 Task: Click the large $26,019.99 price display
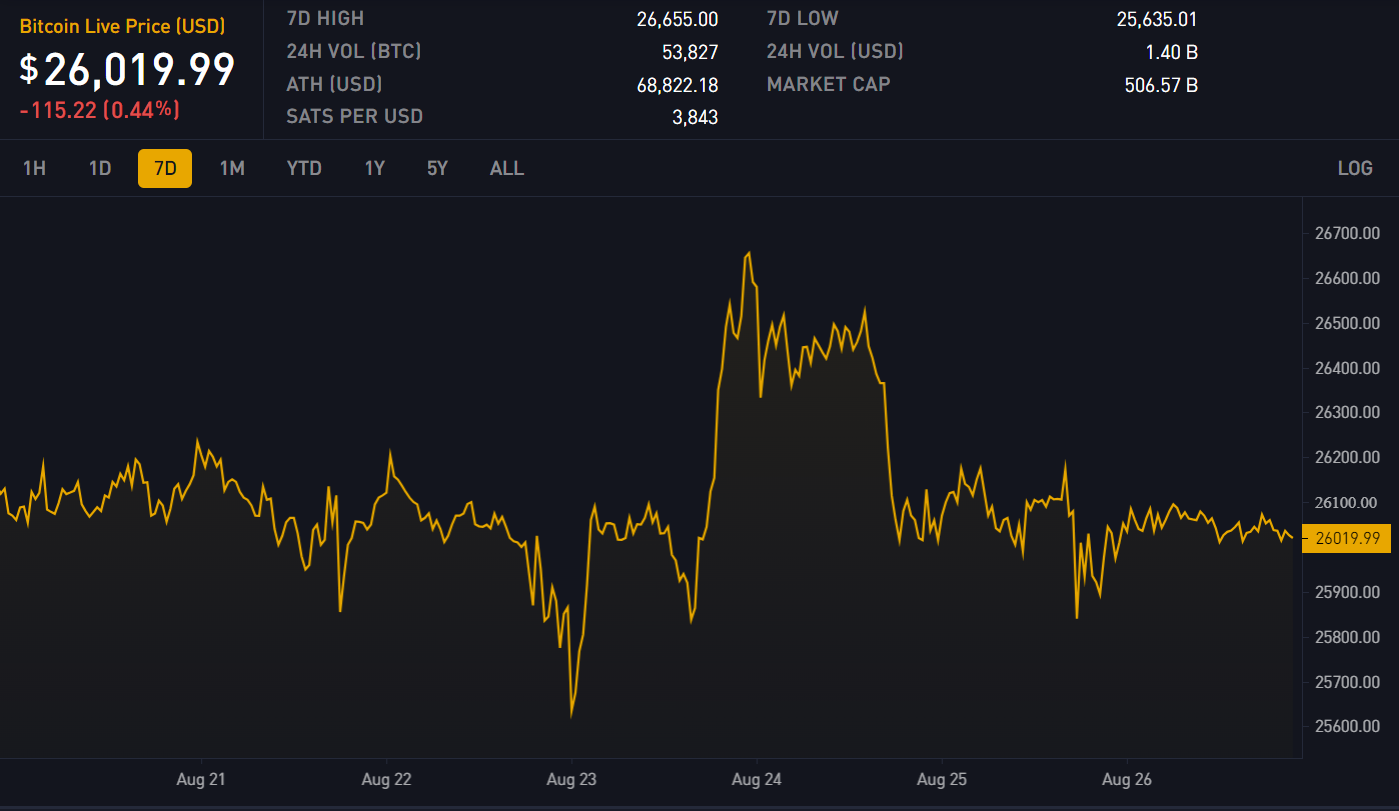click(128, 70)
